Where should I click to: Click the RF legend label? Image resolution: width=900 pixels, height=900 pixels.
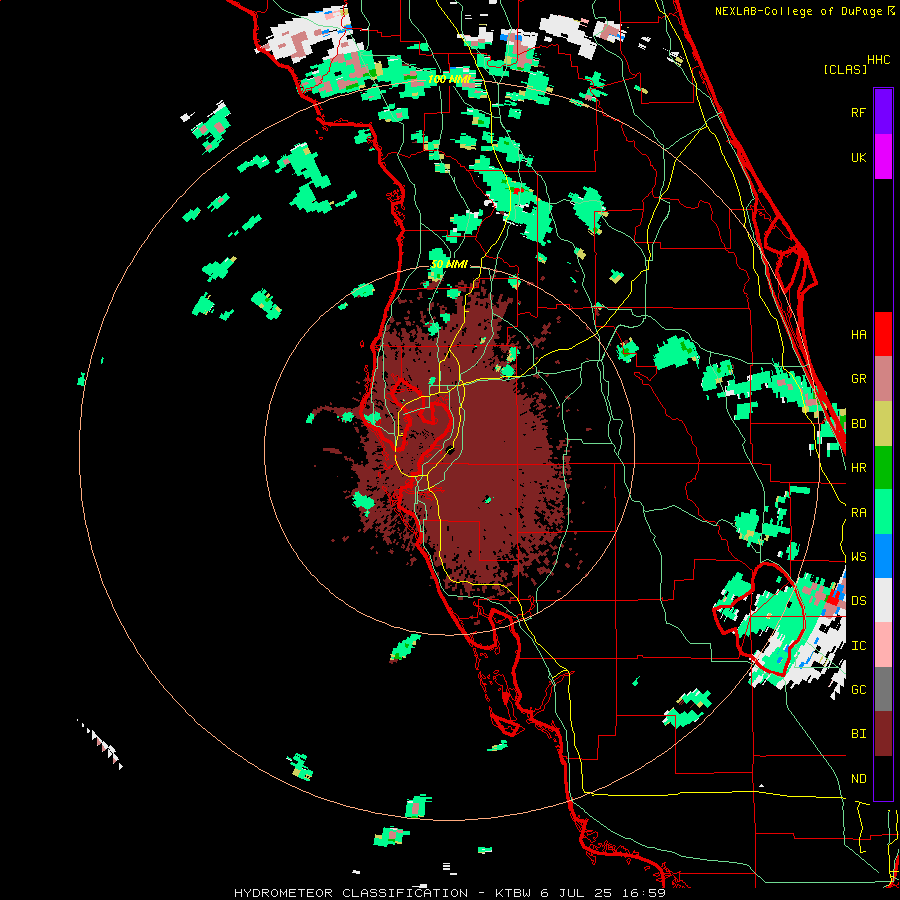(x=858, y=112)
